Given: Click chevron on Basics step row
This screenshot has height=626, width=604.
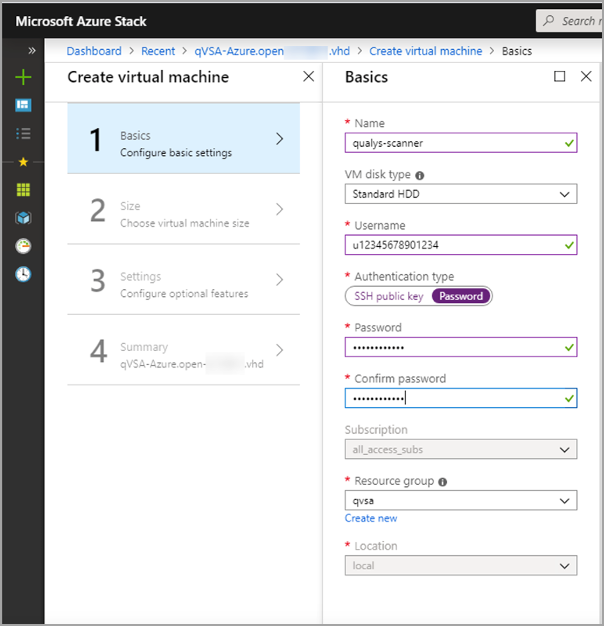Looking at the screenshot, I should click(279, 139).
